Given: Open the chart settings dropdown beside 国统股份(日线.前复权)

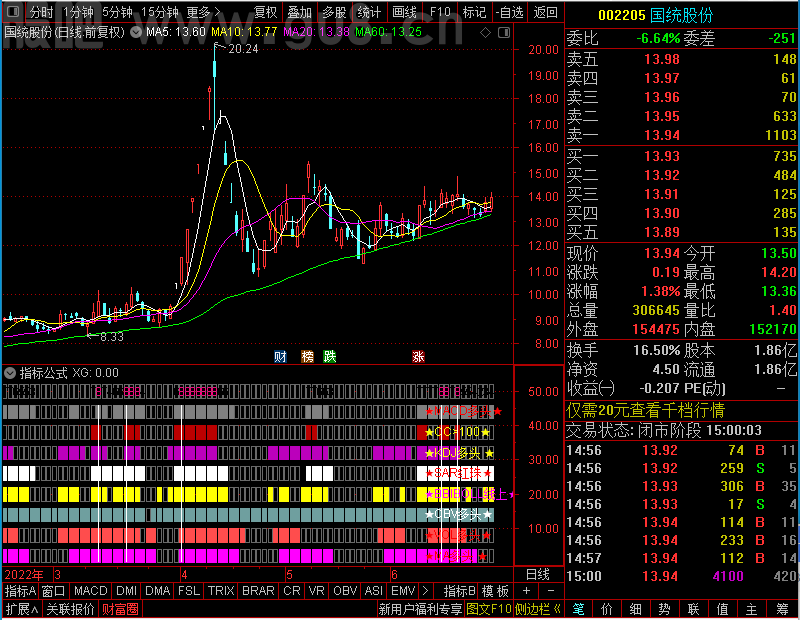Looking at the screenshot, I should 136,32.
